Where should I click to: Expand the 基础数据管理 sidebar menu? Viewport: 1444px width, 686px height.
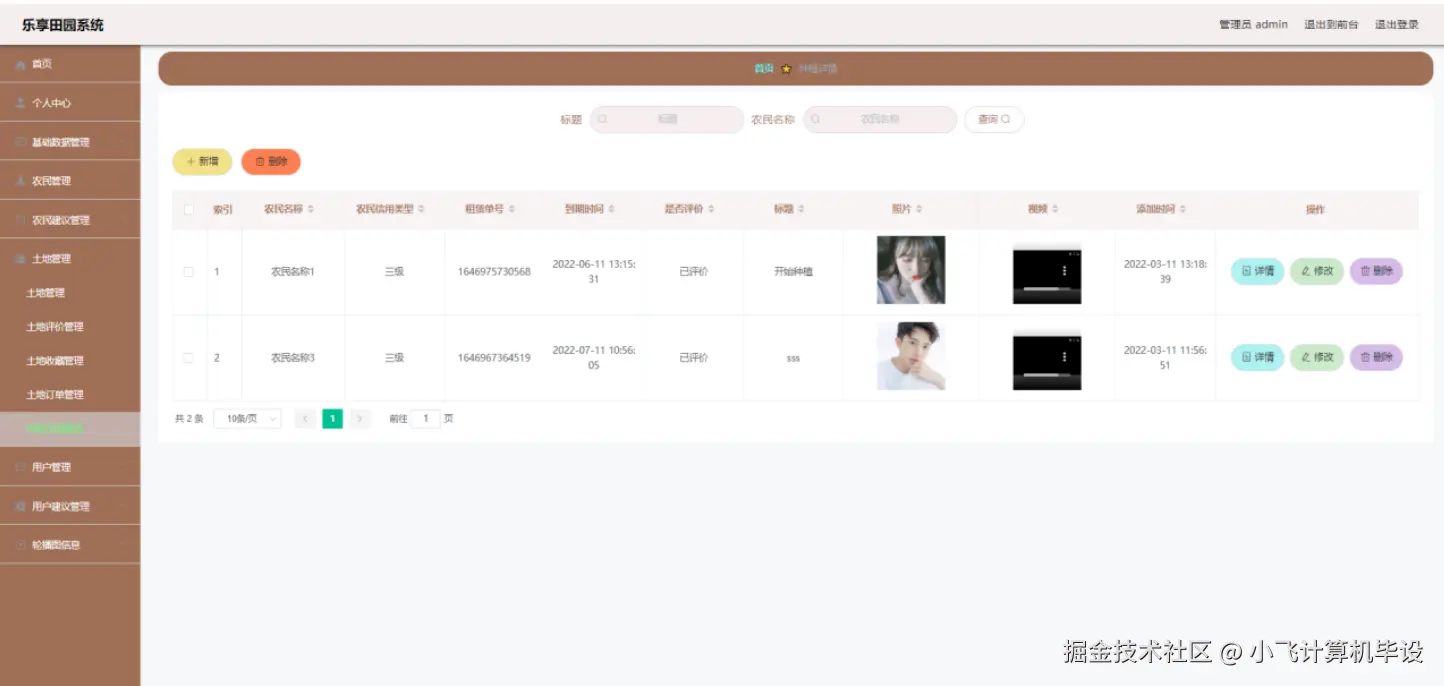(70, 142)
